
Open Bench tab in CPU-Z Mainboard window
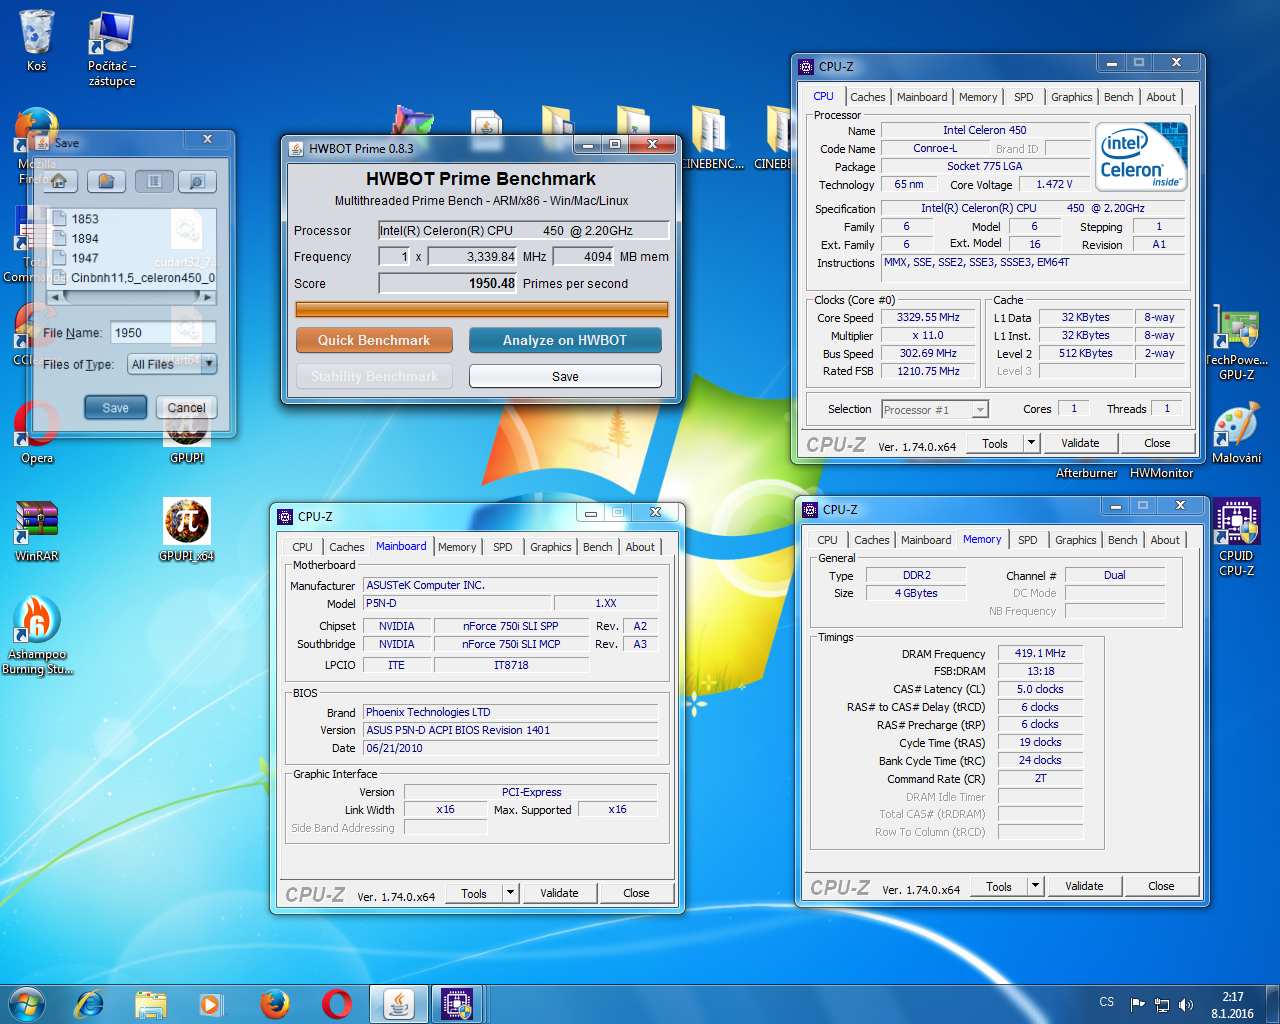[x=597, y=547]
